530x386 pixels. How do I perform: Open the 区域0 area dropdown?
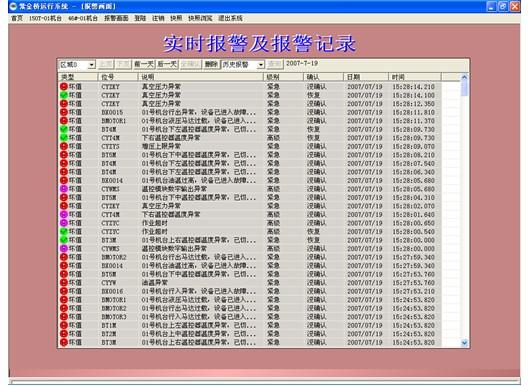pyautogui.click(x=92, y=65)
